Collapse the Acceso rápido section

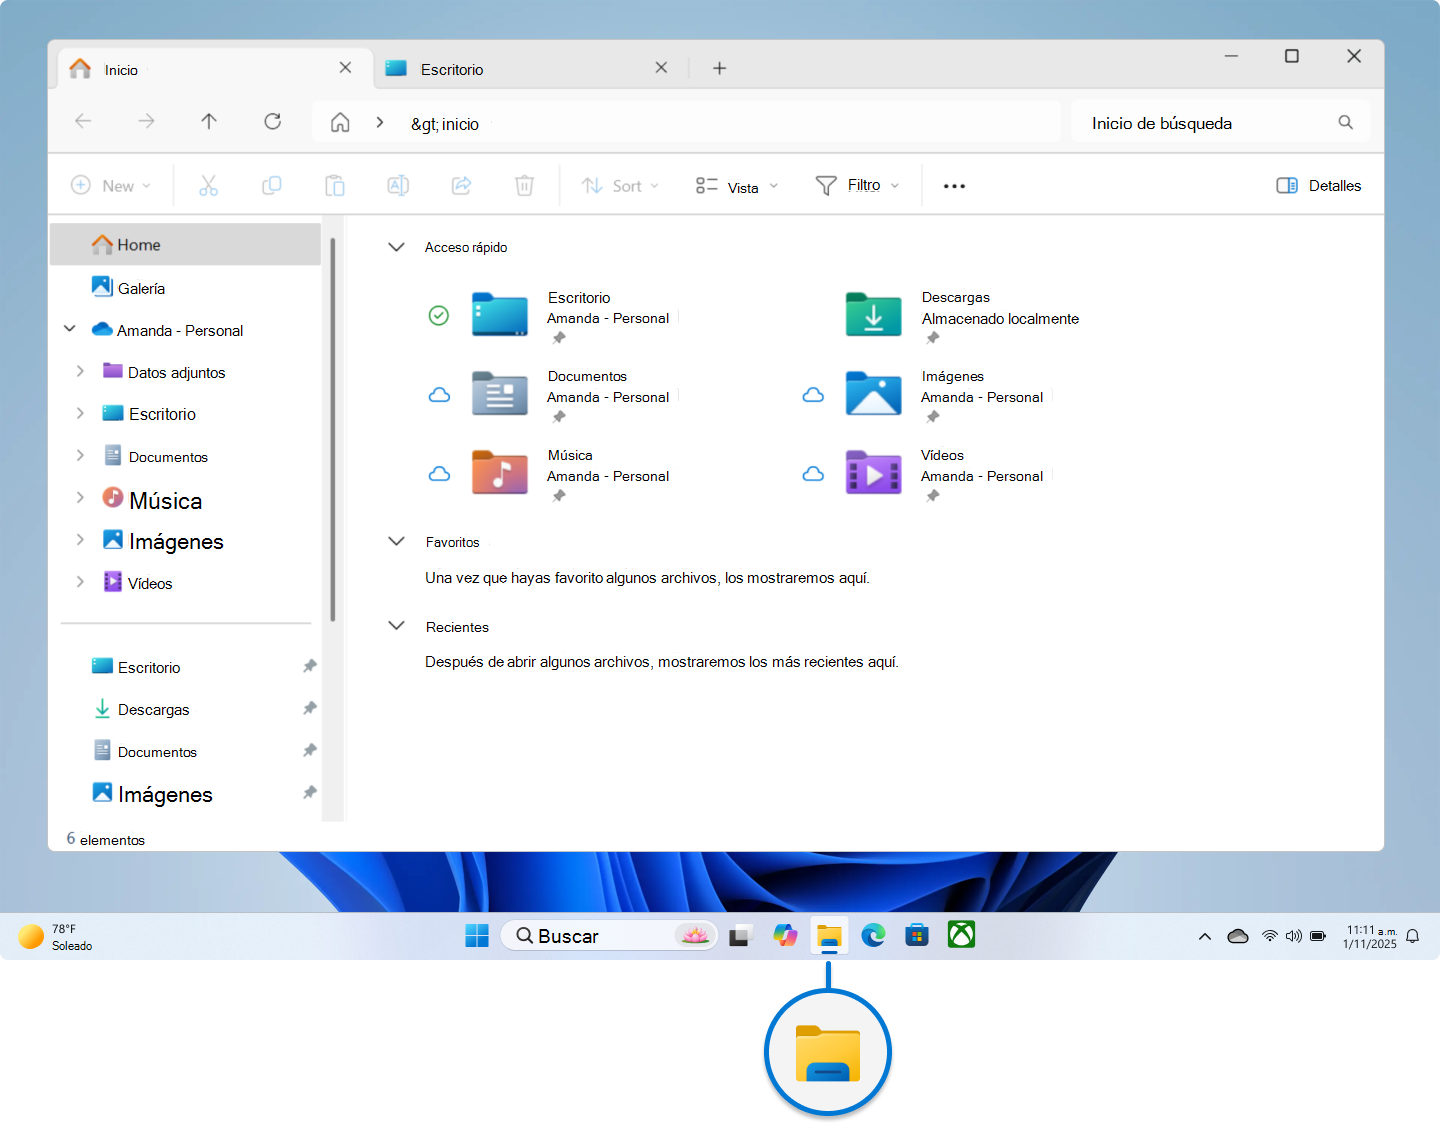pyautogui.click(x=396, y=246)
